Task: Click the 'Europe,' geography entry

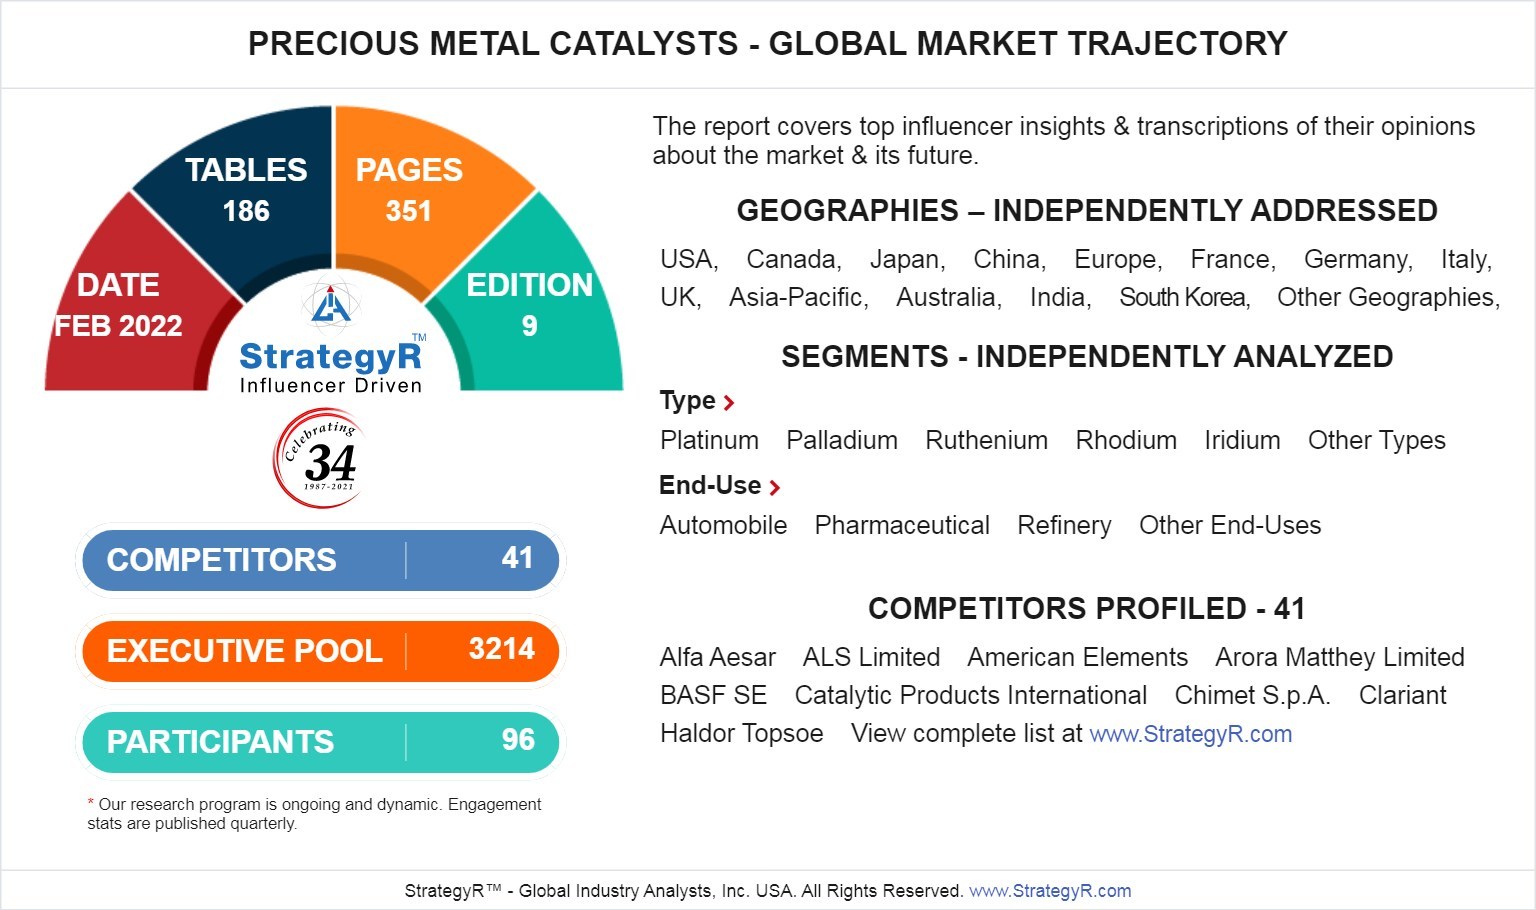Action: [x=1118, y=260]
